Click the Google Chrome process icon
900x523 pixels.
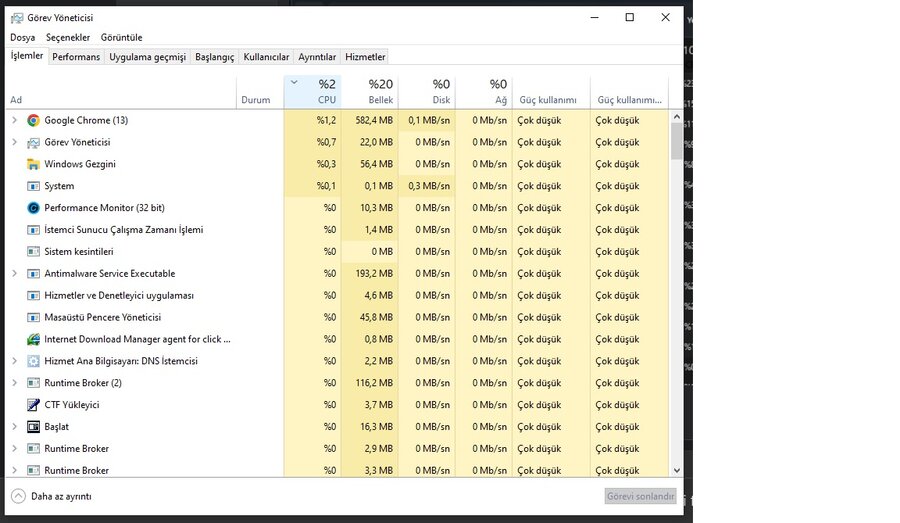33,120
